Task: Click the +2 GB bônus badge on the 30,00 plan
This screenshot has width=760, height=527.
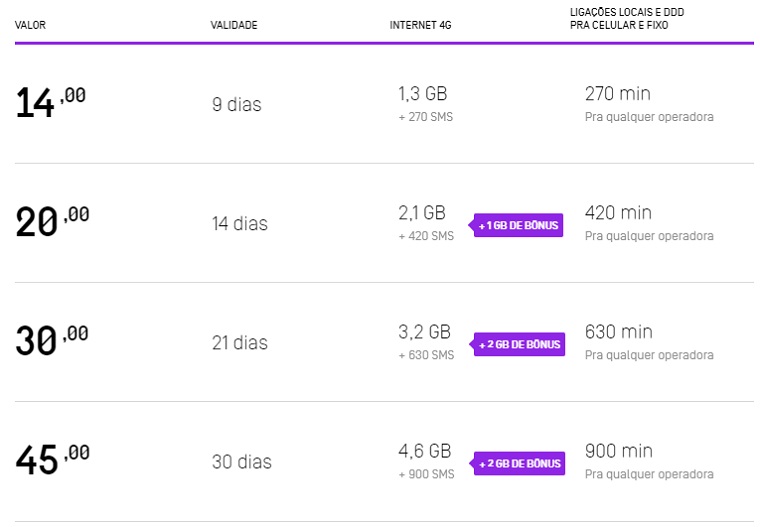Action: pos(520,344)
